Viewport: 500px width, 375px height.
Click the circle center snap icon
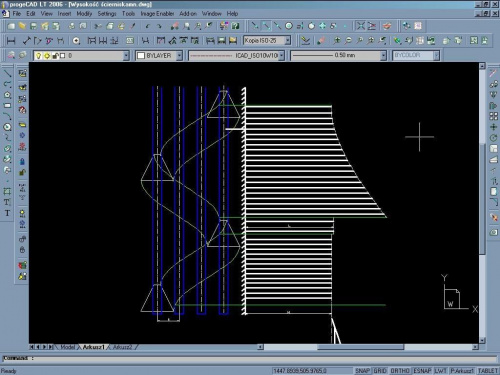pyautogui.click(x=289, y=26)
